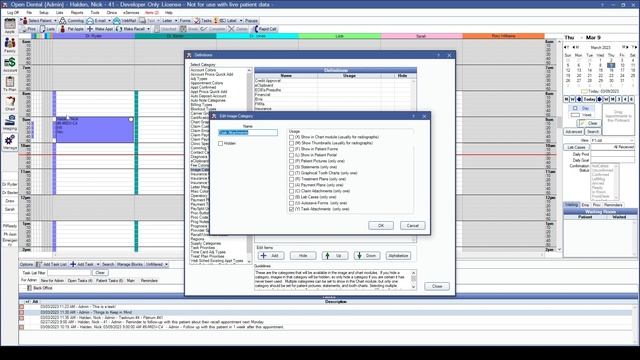
Task: Check Show in Patient Forms option
Action: coord(291,149)
